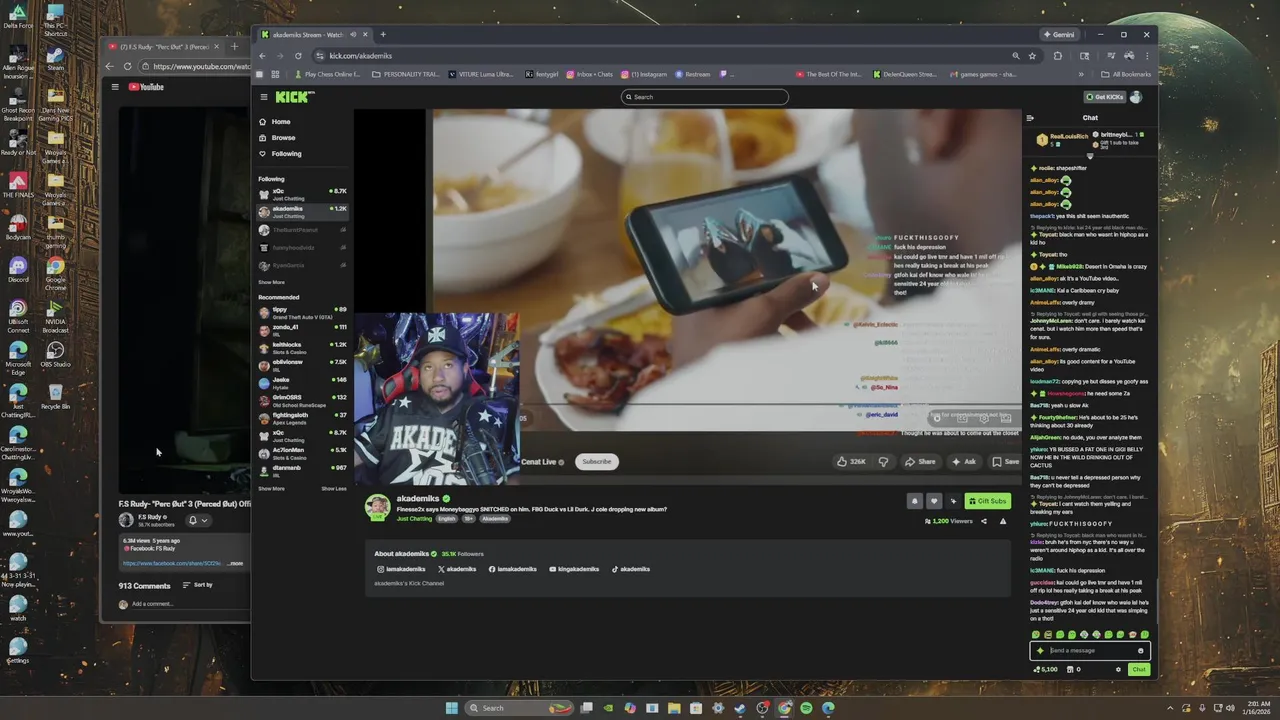Expand Following list with Show More

[x=271, y=282]
